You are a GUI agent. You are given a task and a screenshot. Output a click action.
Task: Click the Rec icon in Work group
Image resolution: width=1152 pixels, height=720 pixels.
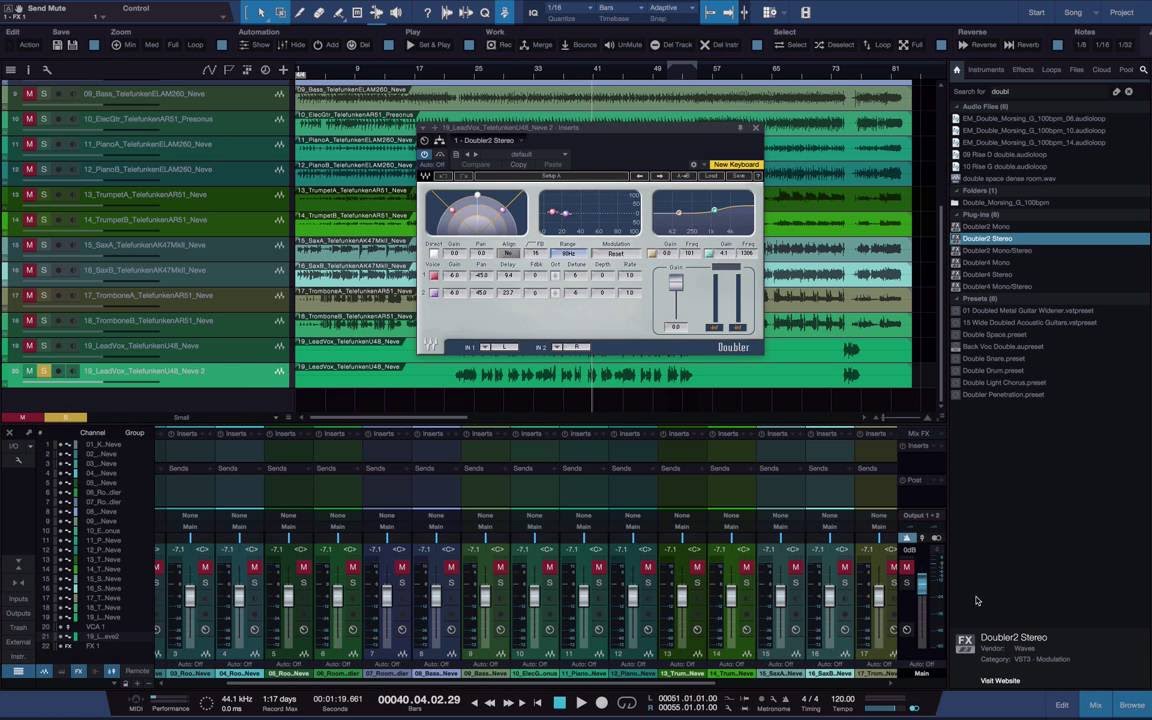(x=491, y=45)
